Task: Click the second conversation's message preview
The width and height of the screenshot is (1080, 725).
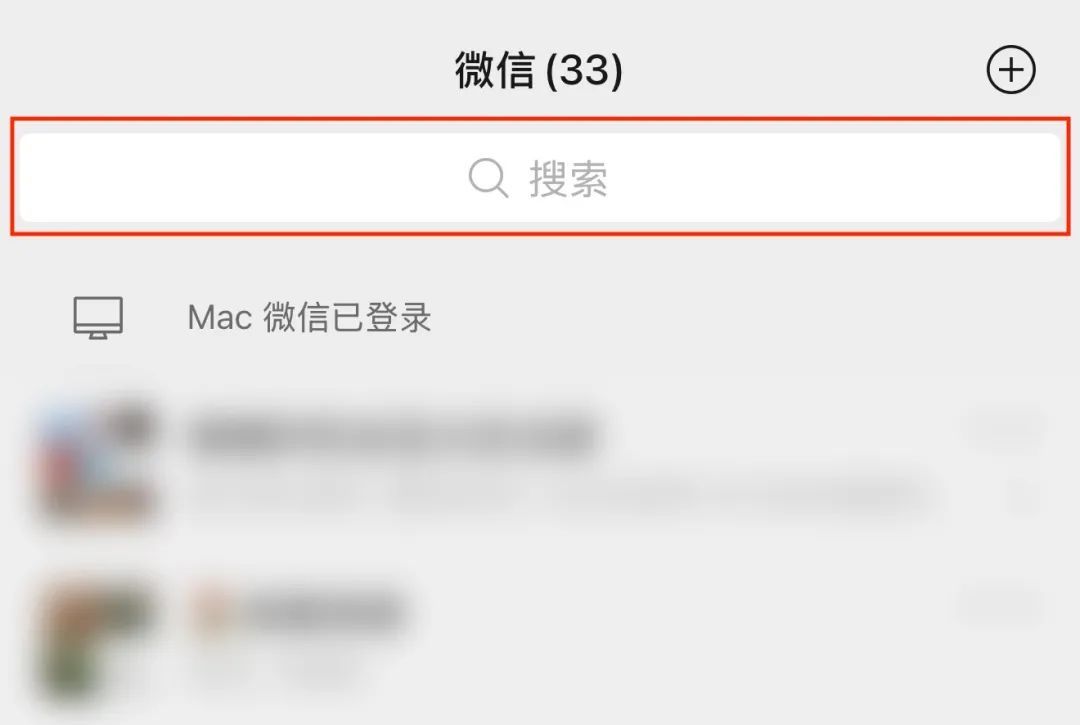Action: 276,666
